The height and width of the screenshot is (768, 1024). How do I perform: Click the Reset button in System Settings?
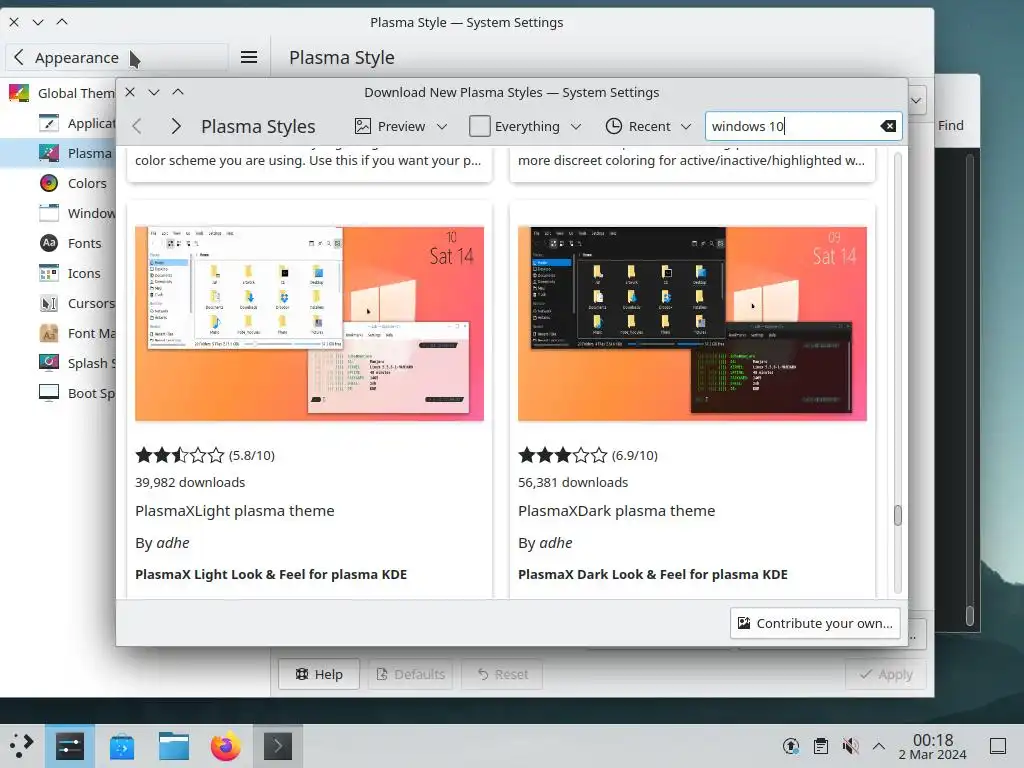[x=503, y=674]
